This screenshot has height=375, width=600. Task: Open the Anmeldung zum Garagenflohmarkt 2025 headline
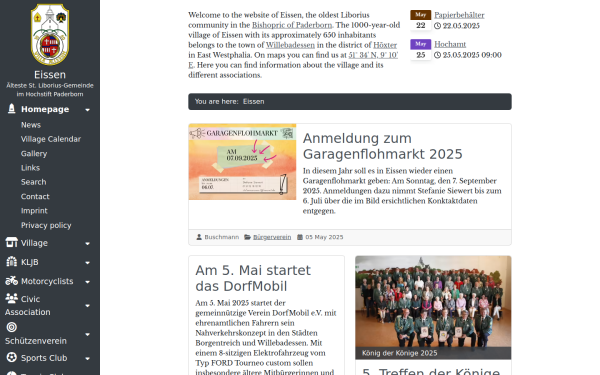[383, 146]
